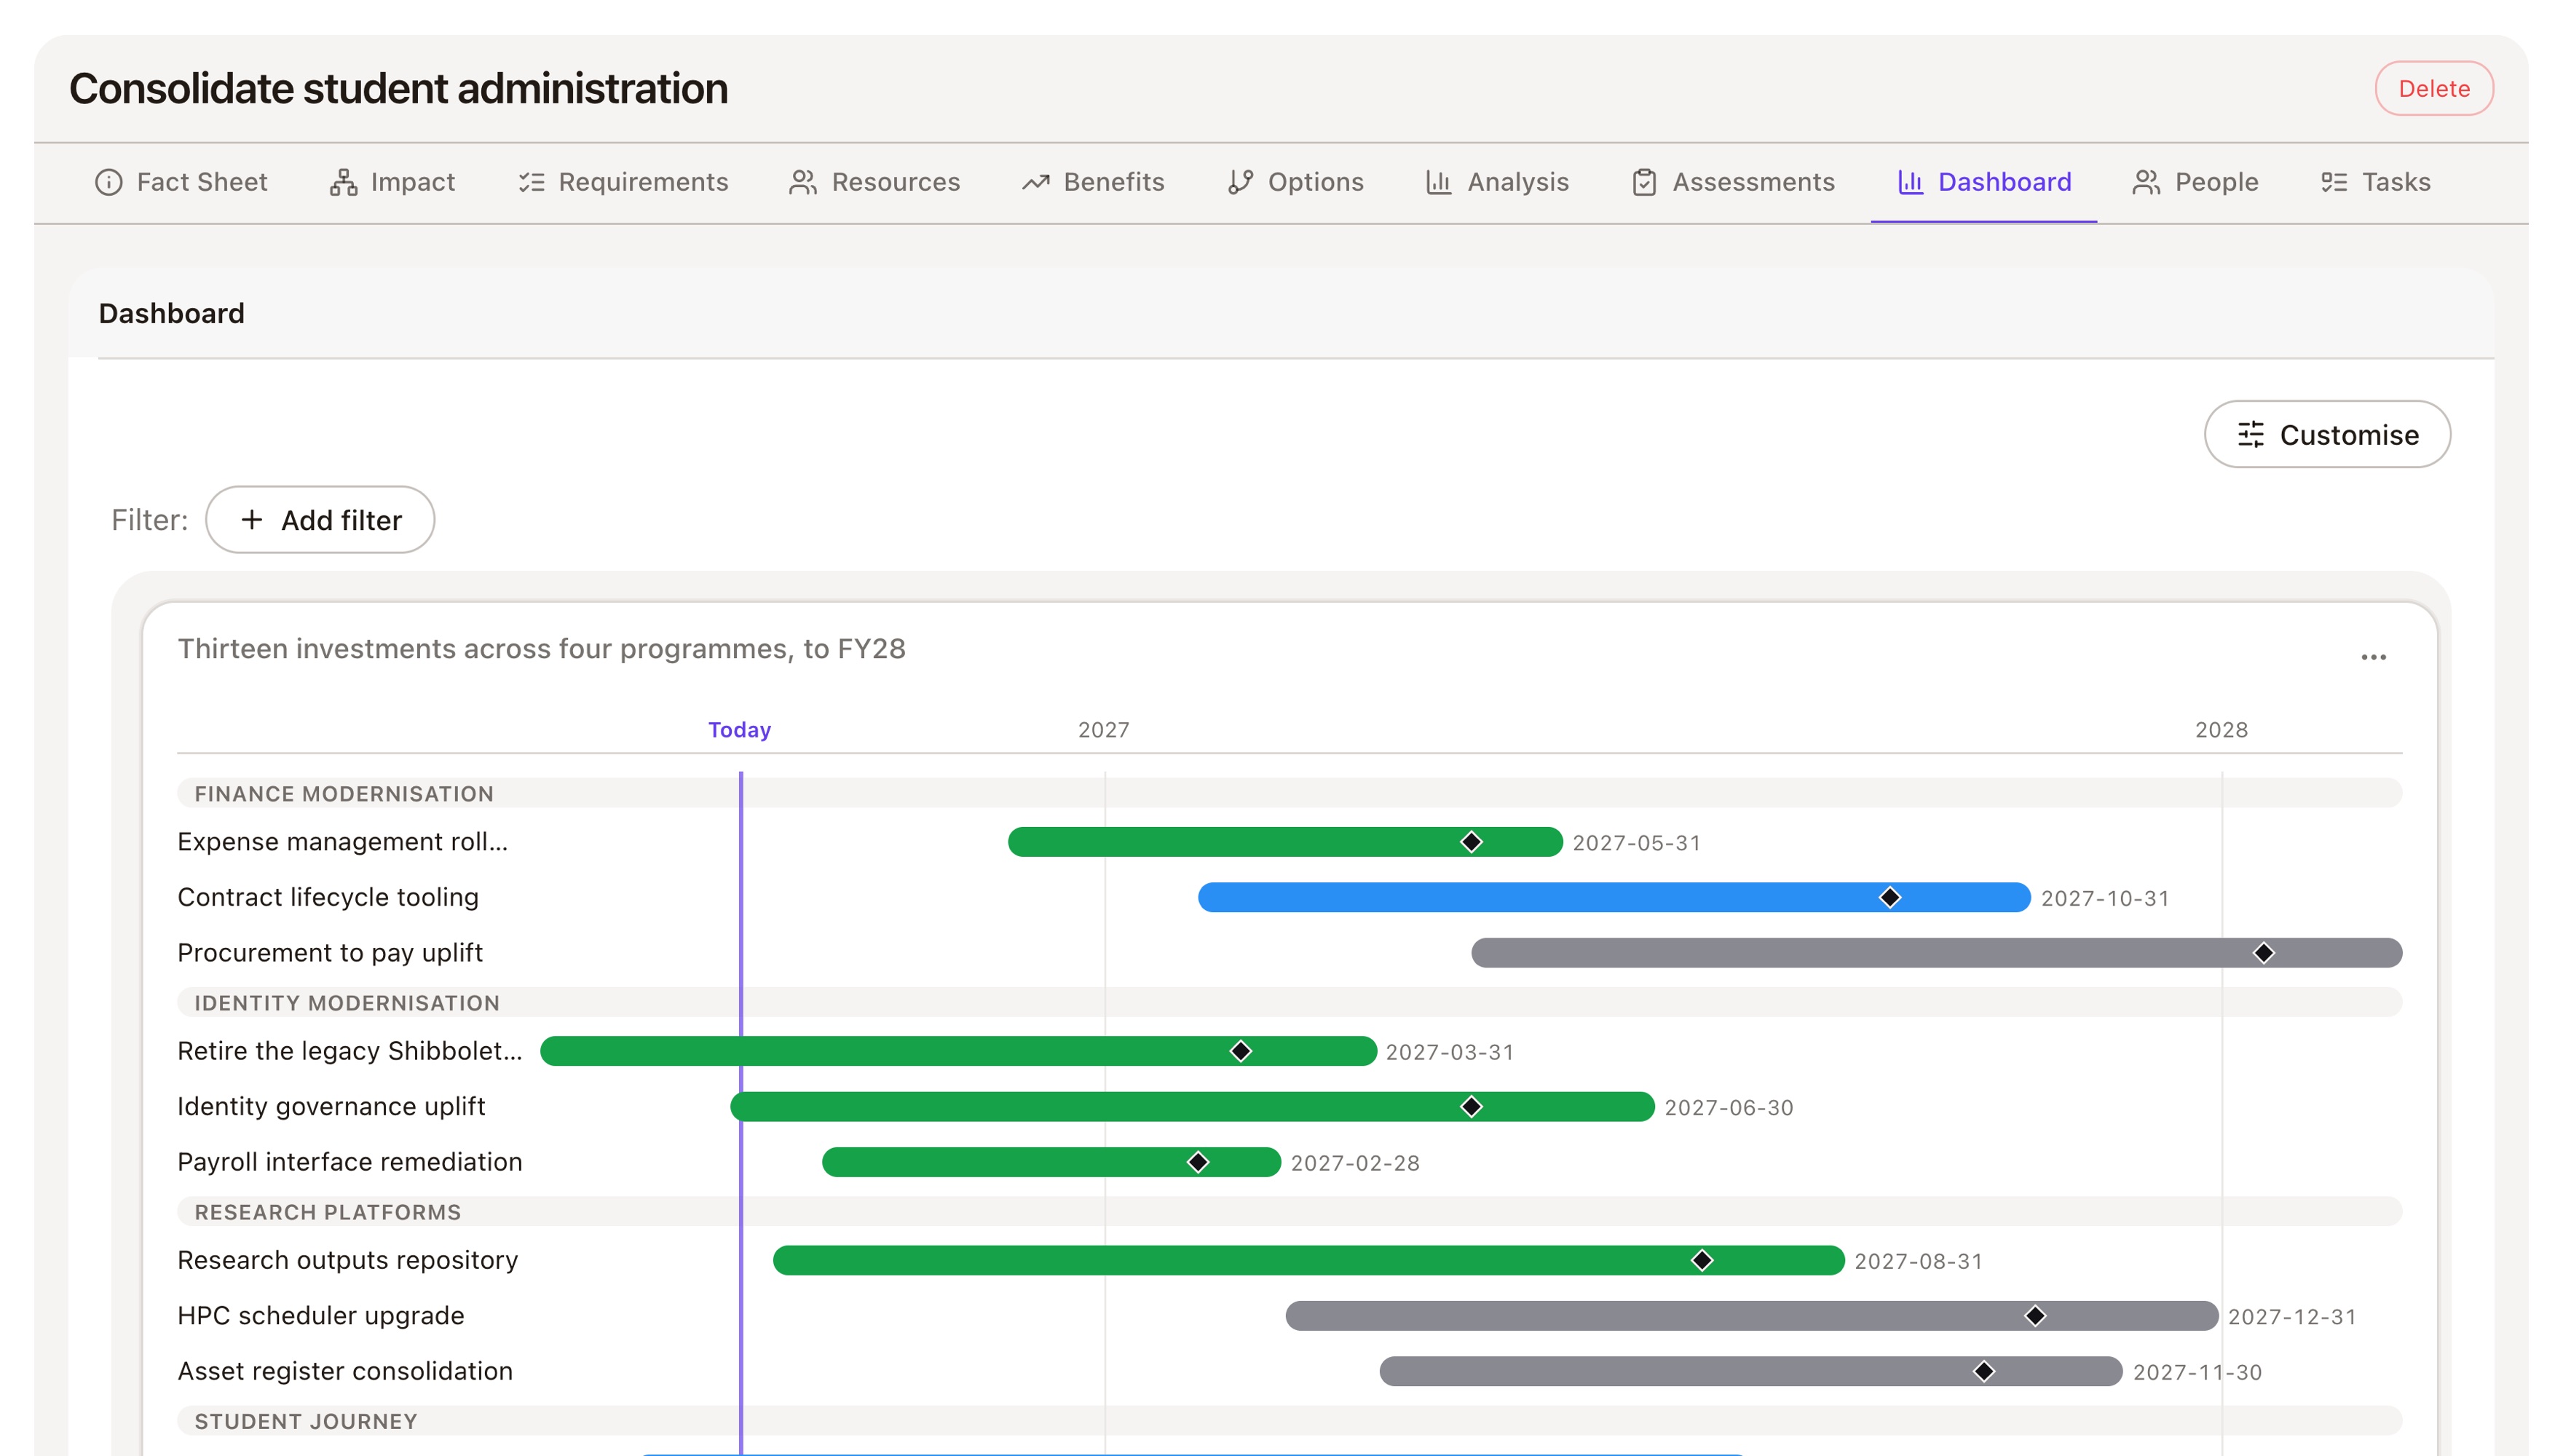Click the Tasks list icon
Image resolution: width=2563 pixels, height=1456 pixels.
[x=2333, y=182]
